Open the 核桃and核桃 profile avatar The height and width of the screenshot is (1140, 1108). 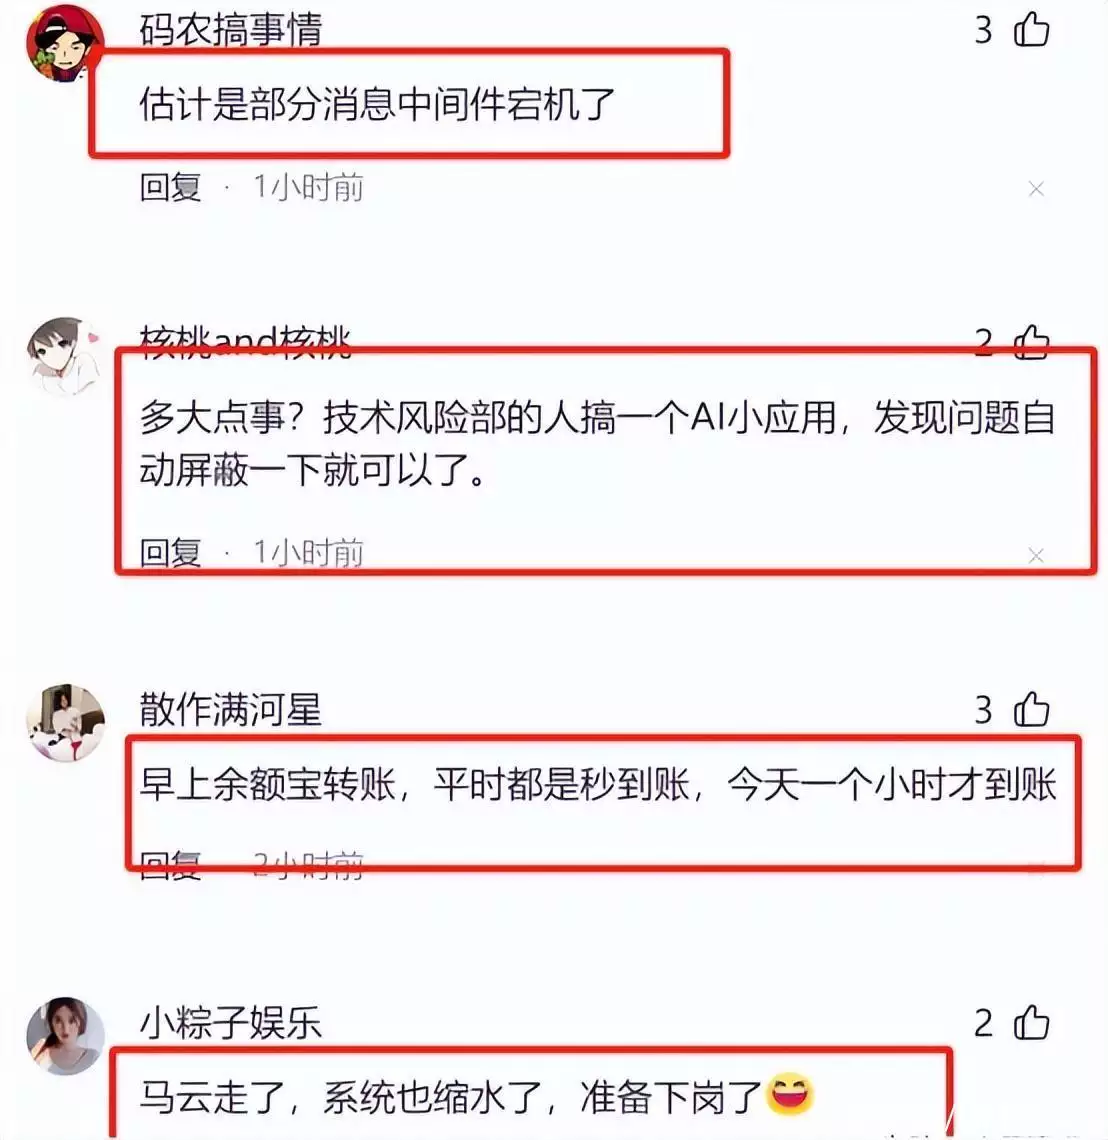click(64, 356)
